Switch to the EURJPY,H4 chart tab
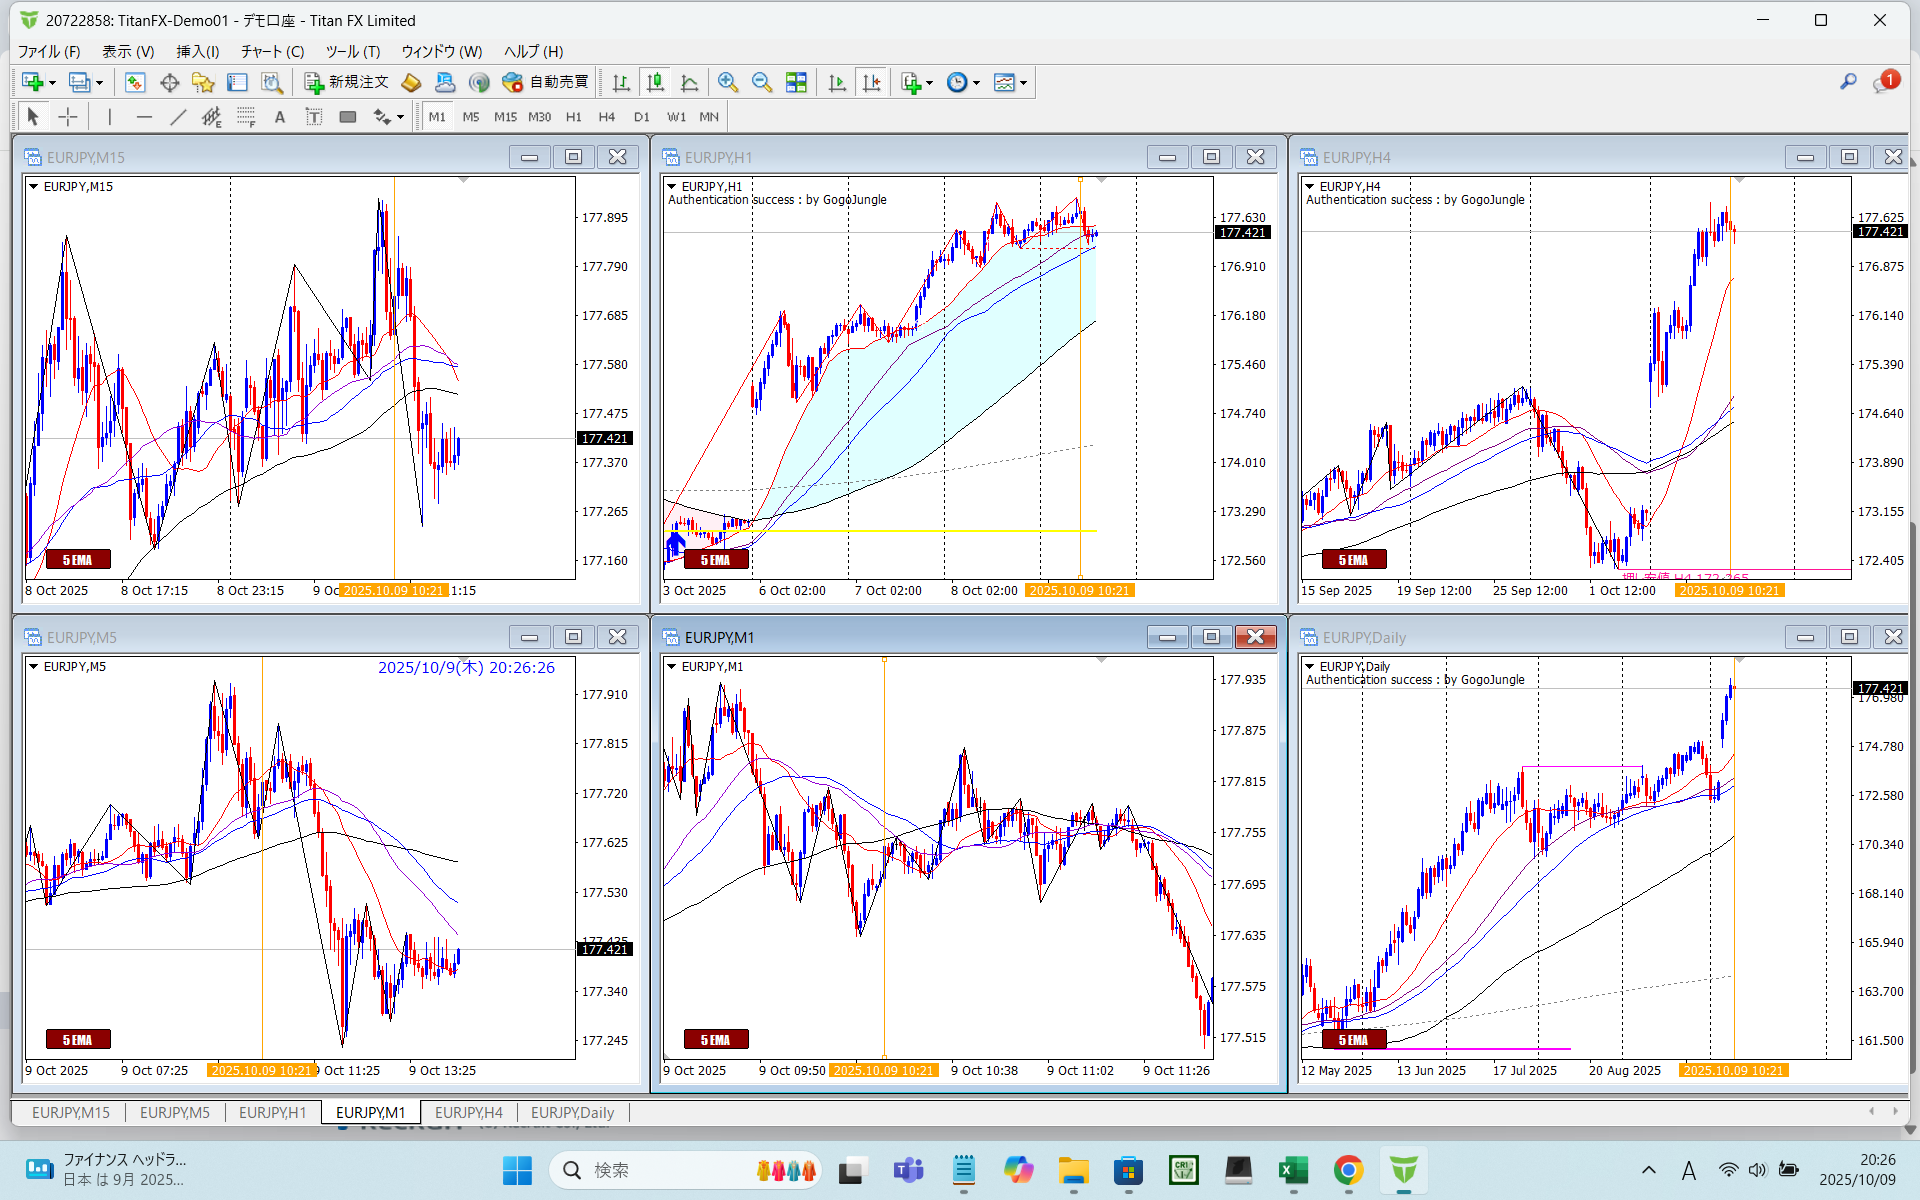This screenshot has height=1200, width=1920. pos(468,1112)
